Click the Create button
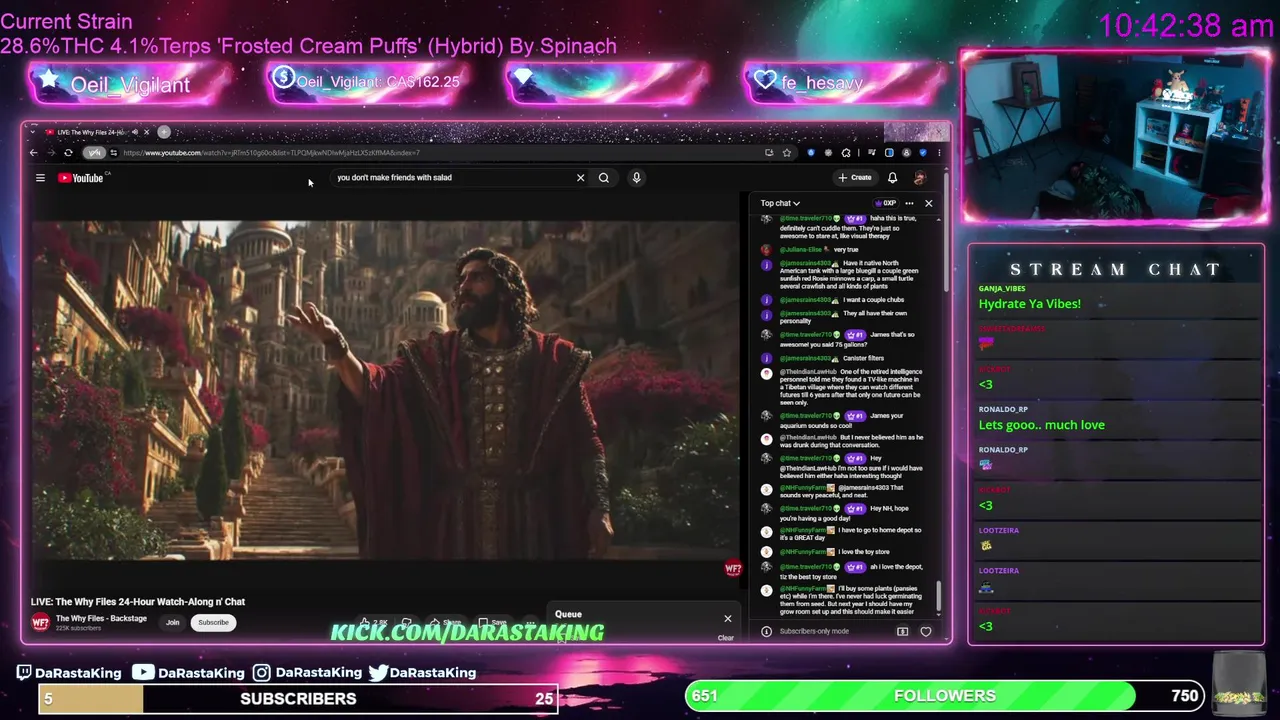 coord(855,178)
